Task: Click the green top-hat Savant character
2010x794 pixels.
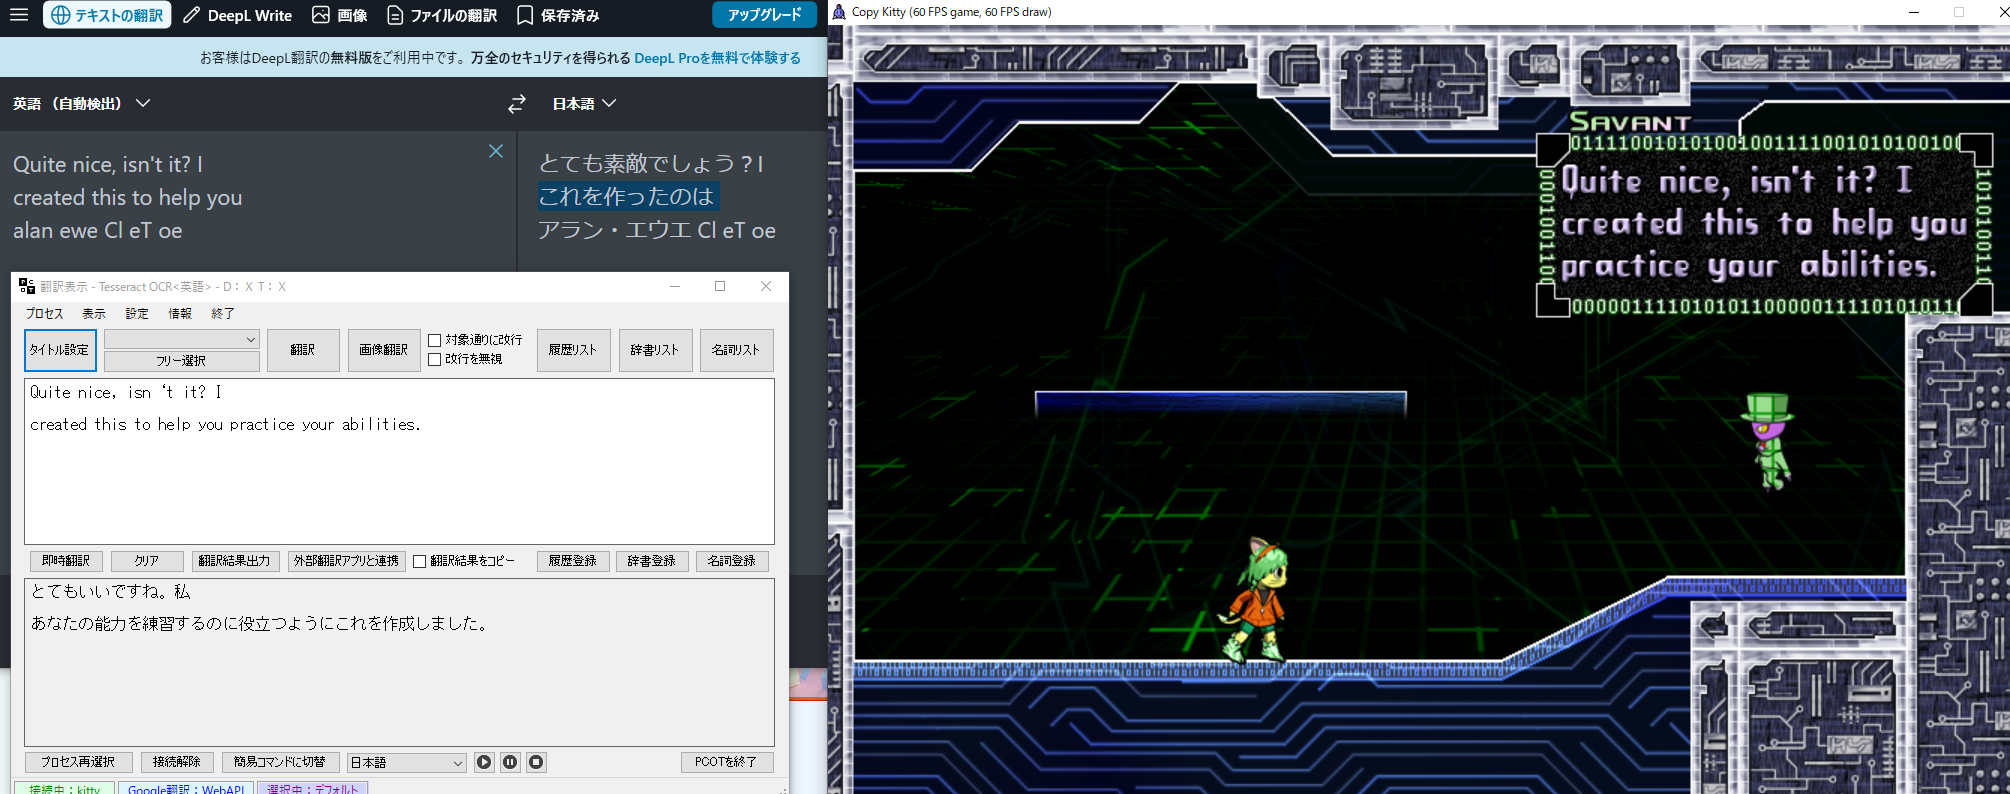Action: tap(1769, 440)
